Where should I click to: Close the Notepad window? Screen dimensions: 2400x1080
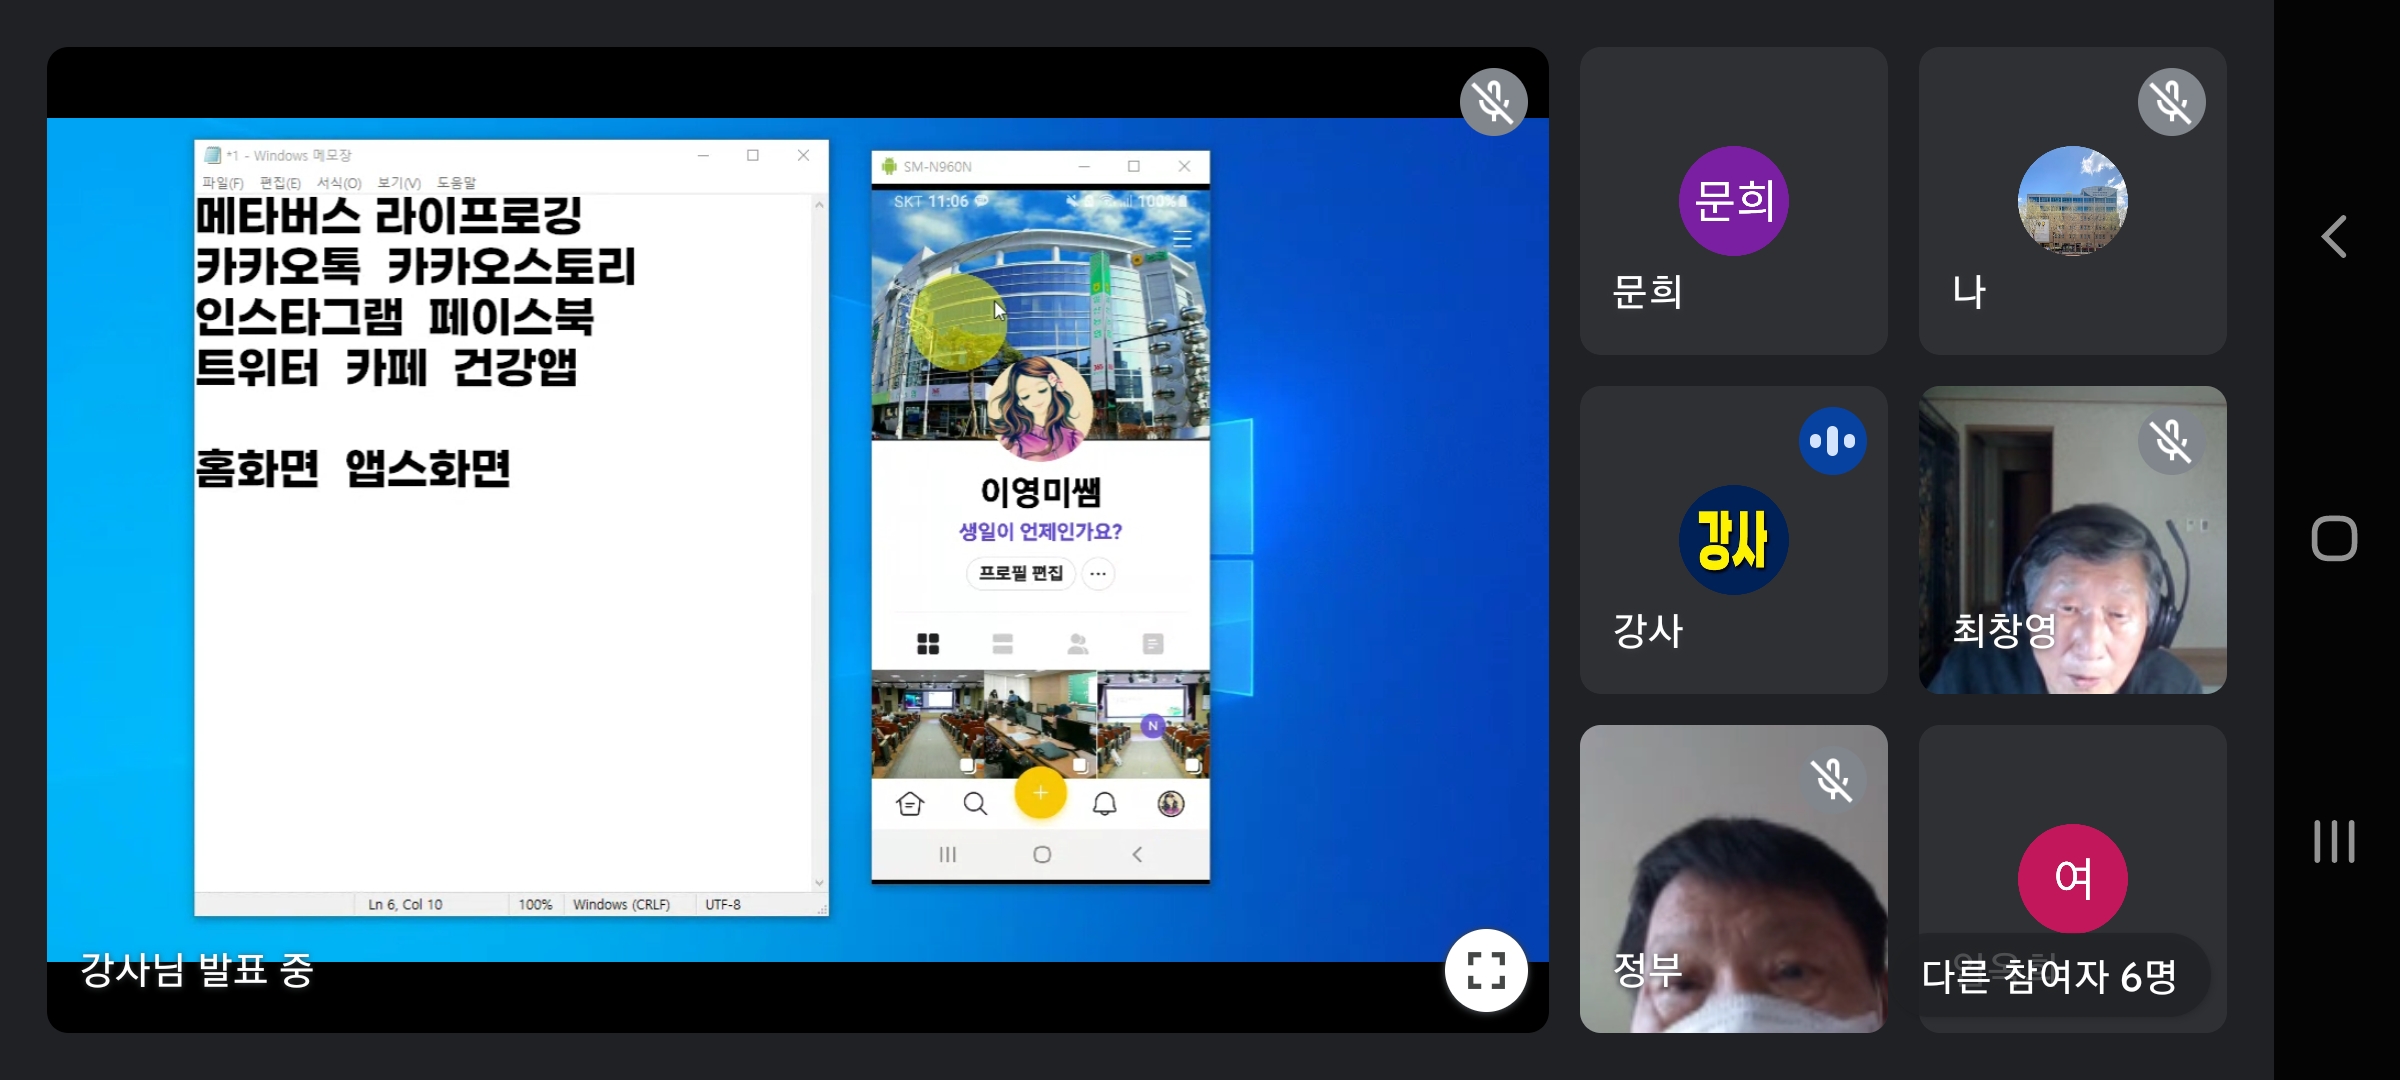[803, 155]
